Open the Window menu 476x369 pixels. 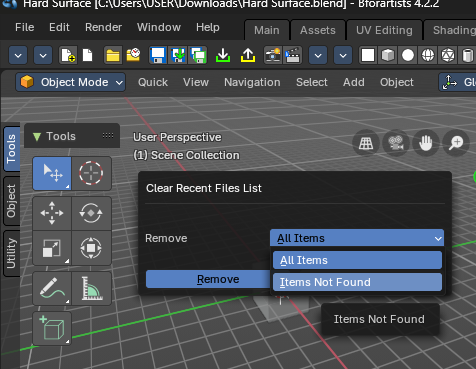(x=159, y=27)
